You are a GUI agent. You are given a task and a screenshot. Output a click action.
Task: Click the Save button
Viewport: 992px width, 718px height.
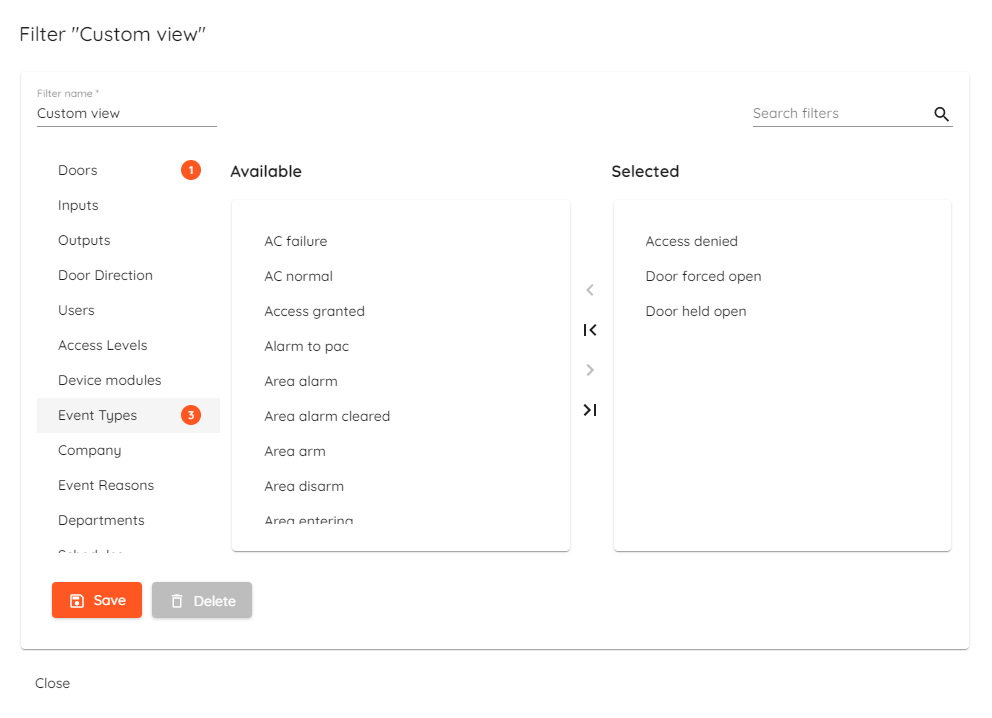pyautogui.click(x=97, y=600)
